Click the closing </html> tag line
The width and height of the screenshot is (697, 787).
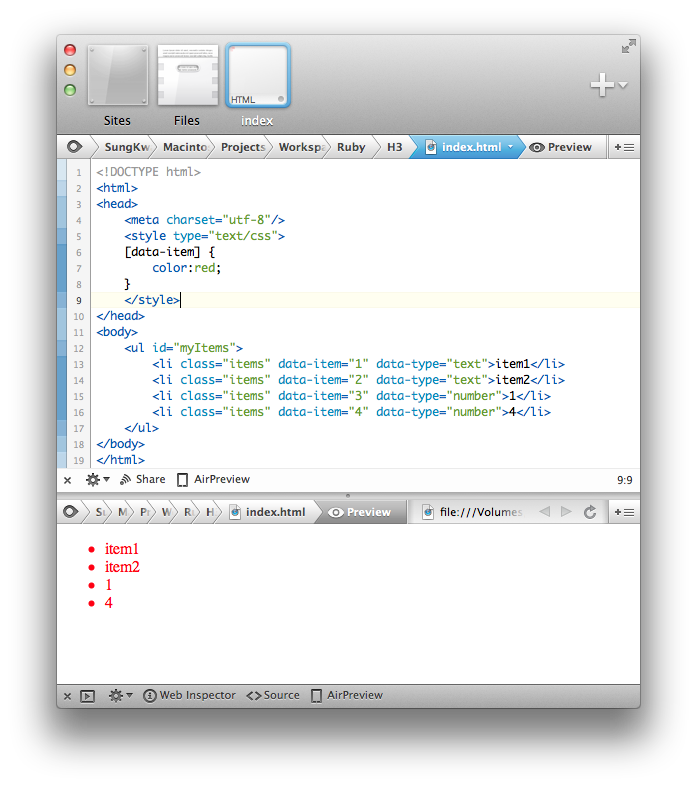pos(120,460)
